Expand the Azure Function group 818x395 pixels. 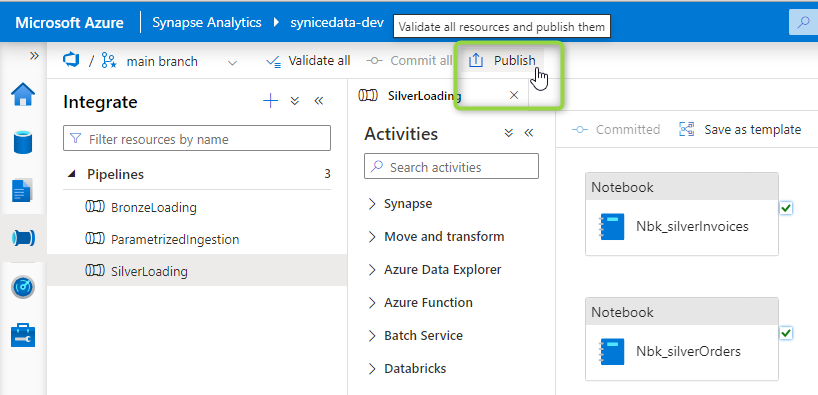(372, 303)
